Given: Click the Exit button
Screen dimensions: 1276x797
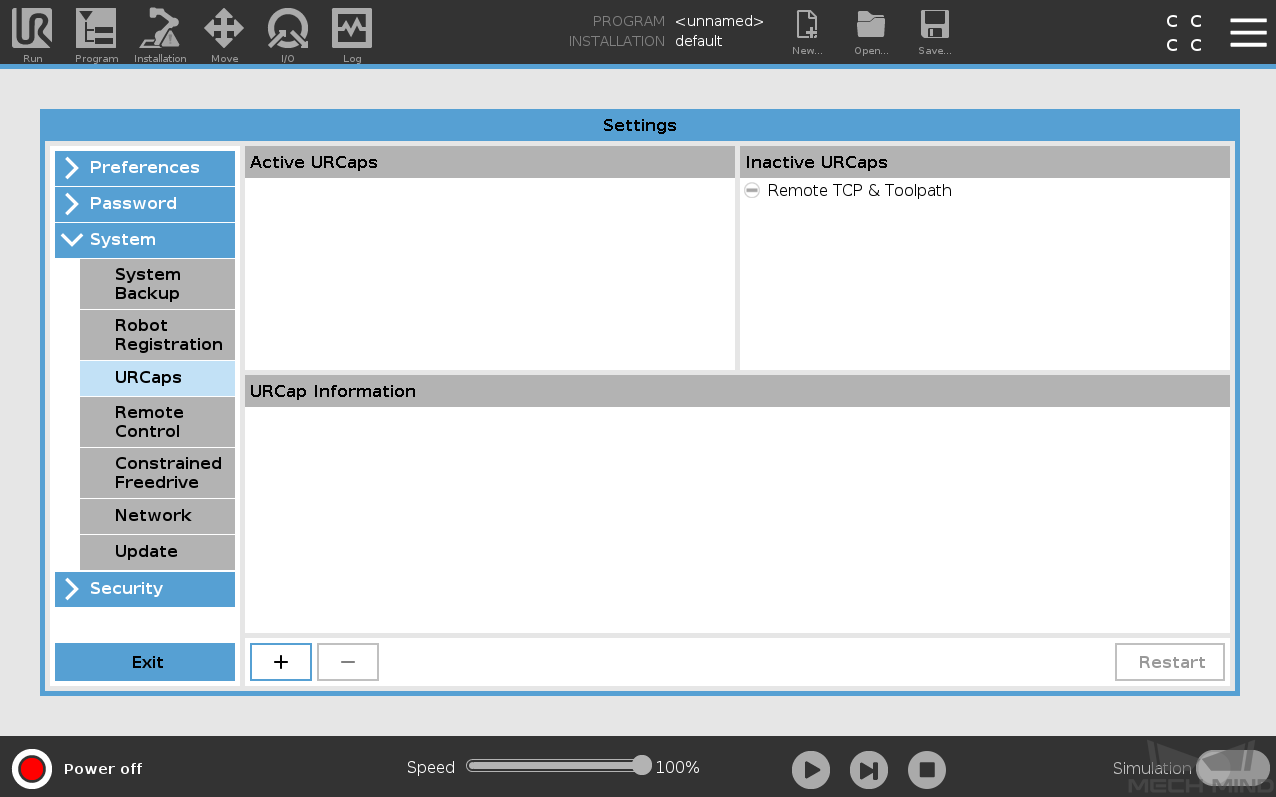Looking at the screenshot, I should pos(145,662).
